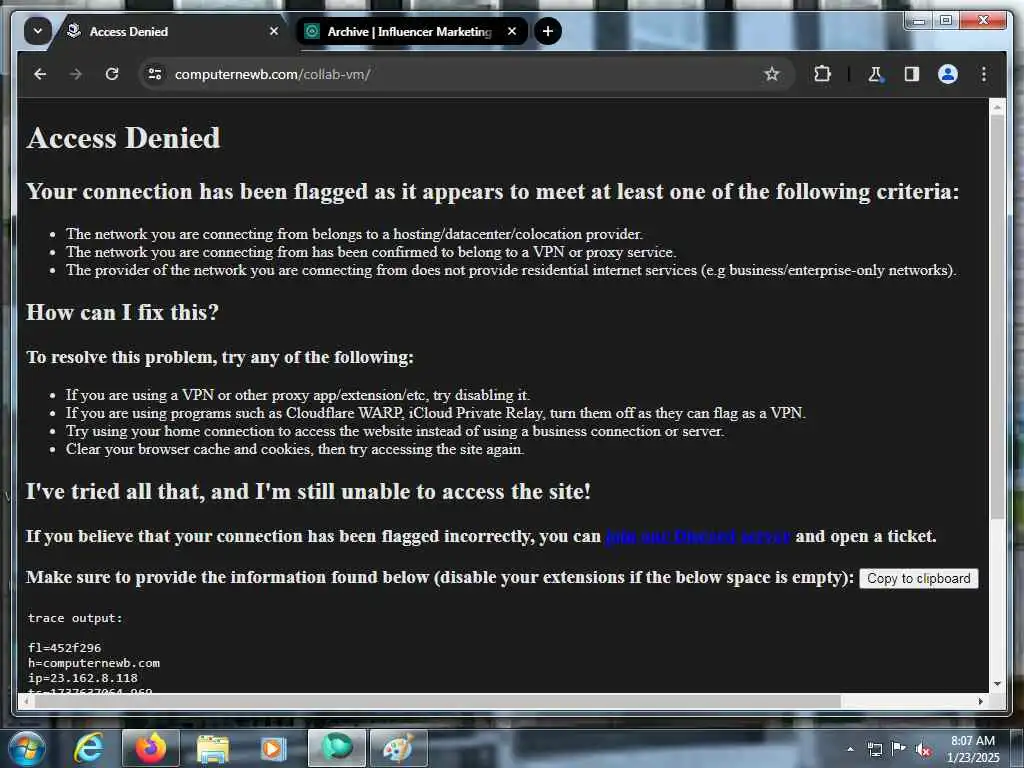Bookmark this page with the star
The width and height of the screenshot is (1024, 768).
click(x=772, y=74)
